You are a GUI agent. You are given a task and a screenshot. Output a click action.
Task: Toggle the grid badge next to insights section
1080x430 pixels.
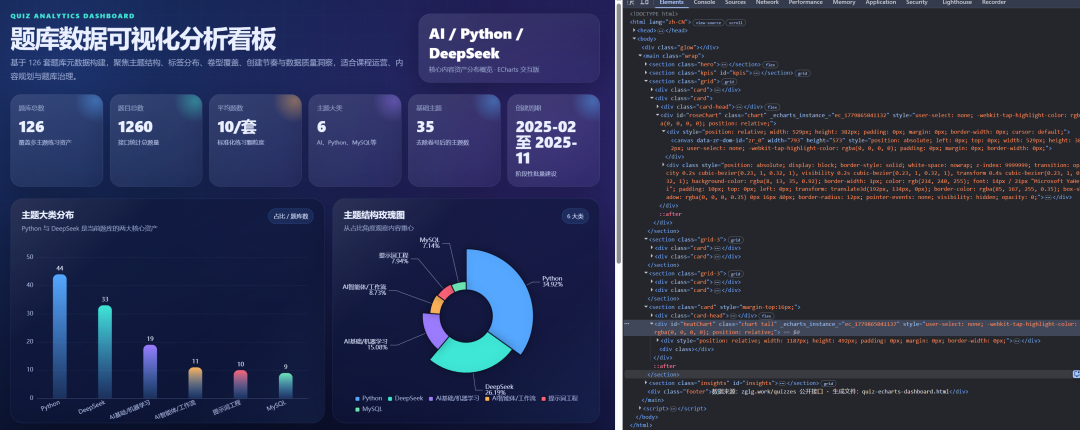click(827, 382)
